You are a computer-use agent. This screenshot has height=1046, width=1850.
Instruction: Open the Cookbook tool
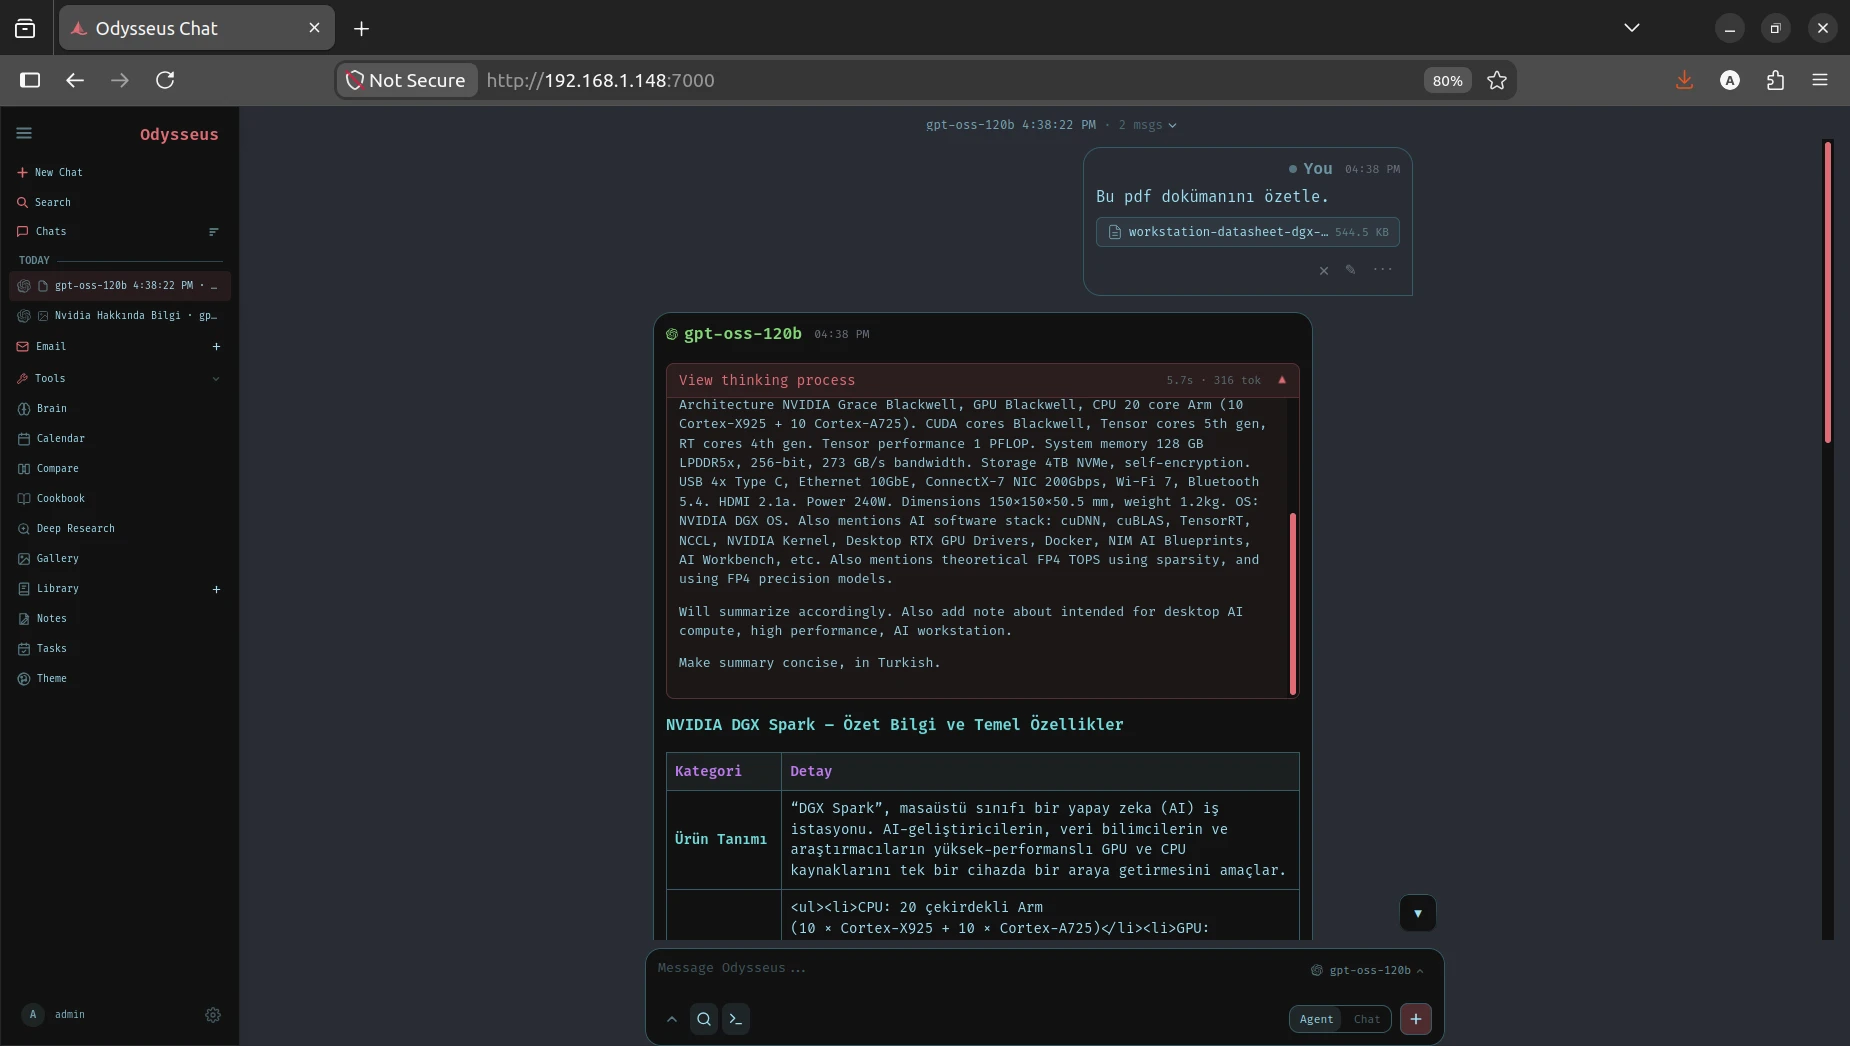pos(52,498)
